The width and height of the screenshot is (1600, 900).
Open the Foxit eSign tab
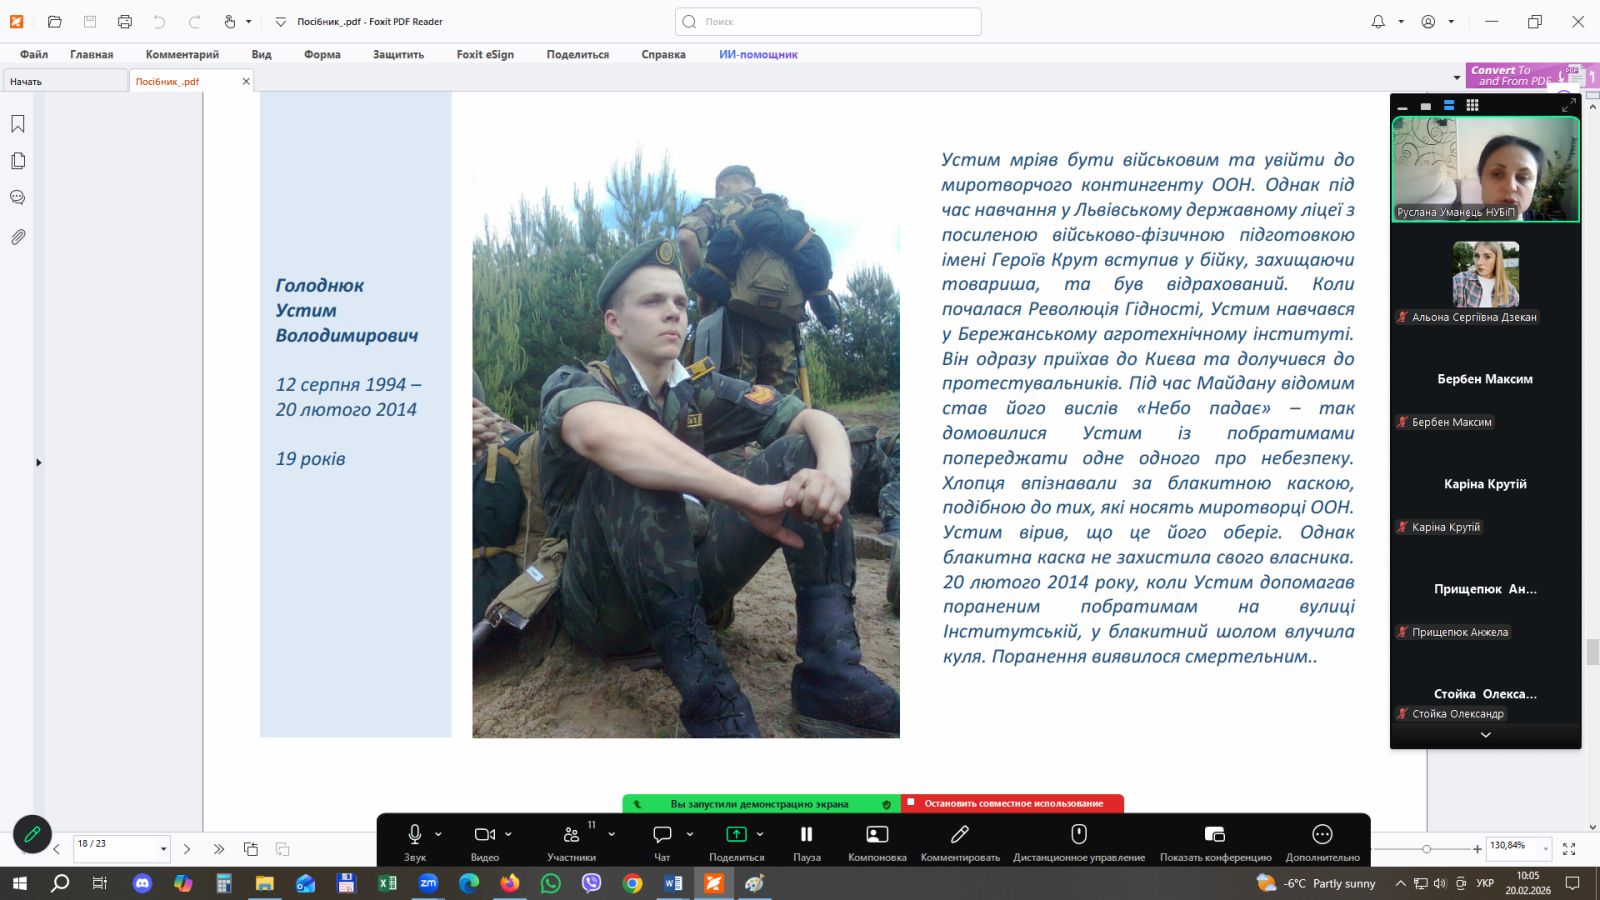coord(485,54)
